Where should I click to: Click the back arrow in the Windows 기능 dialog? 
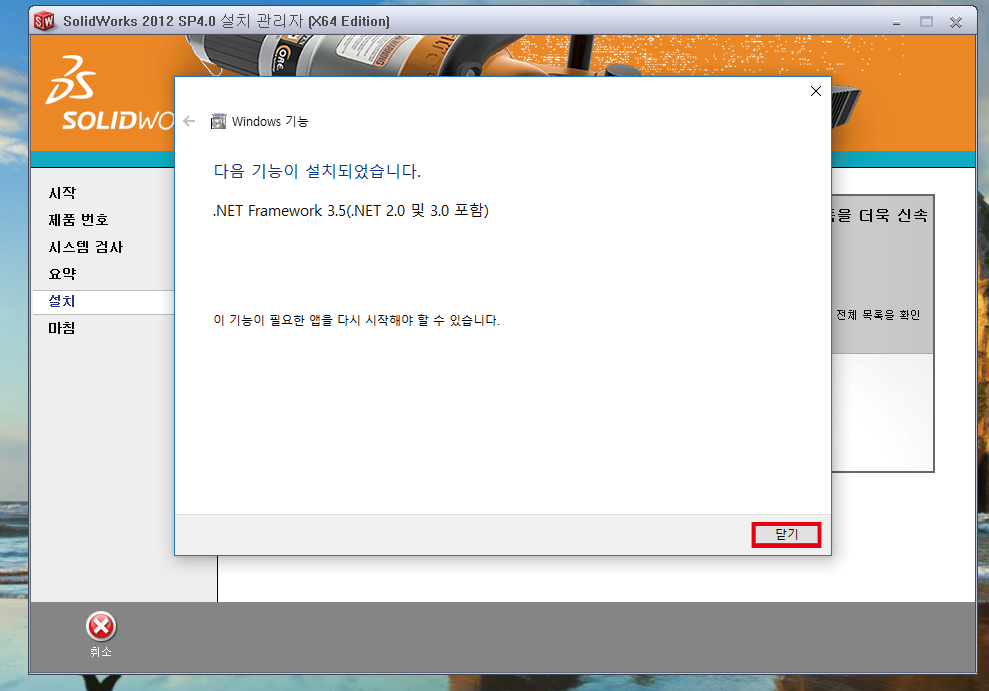pyautogui.click(x=189, y=121)
